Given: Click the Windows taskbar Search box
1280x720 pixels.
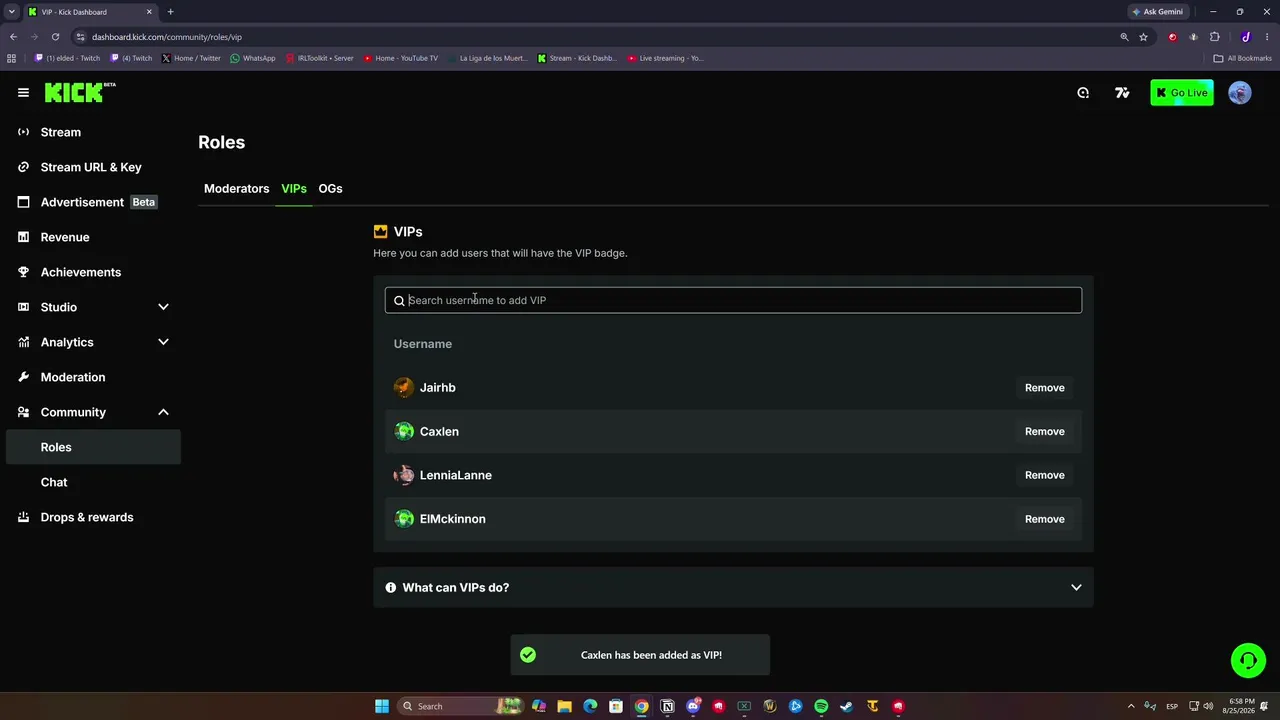Looking at the screenshot, I should (x=460, y=706).
